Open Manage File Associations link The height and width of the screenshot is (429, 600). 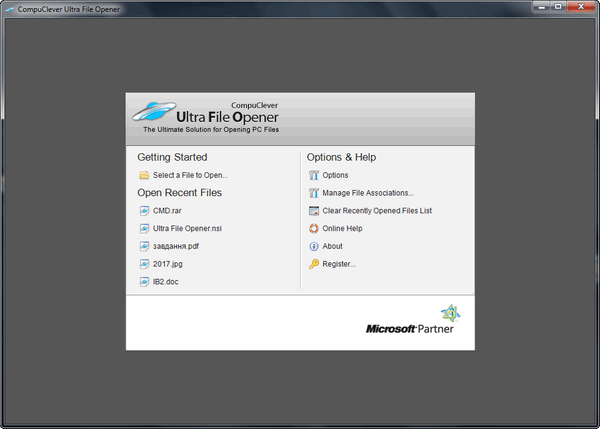click(x=368, y=193)
